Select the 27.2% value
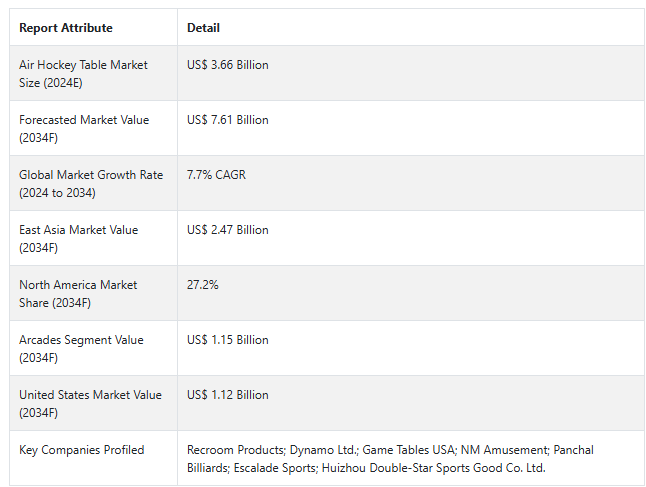Image resolution: width=646 pixels, height=487 pixels. (203, 285)
